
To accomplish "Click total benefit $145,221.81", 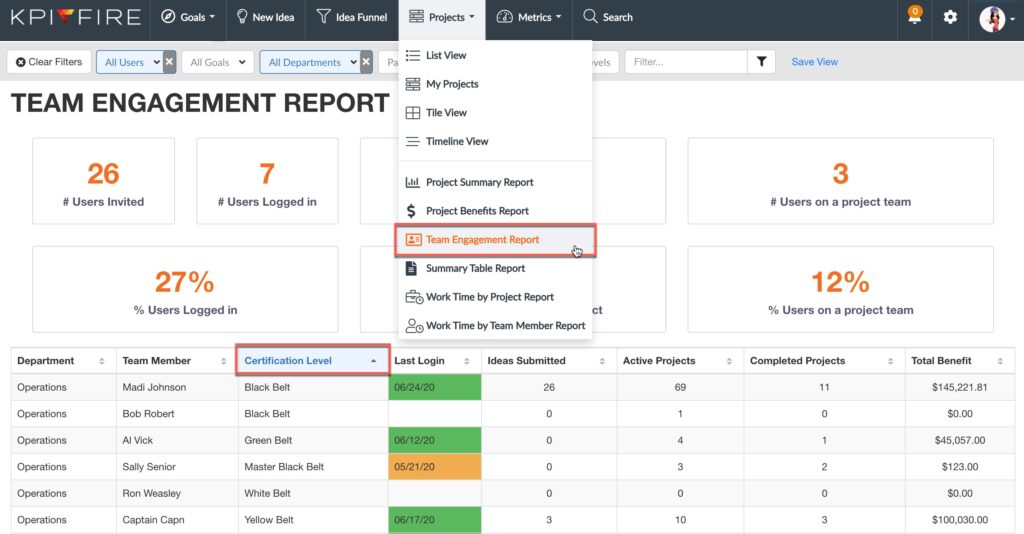I will [x=959, y=387].
